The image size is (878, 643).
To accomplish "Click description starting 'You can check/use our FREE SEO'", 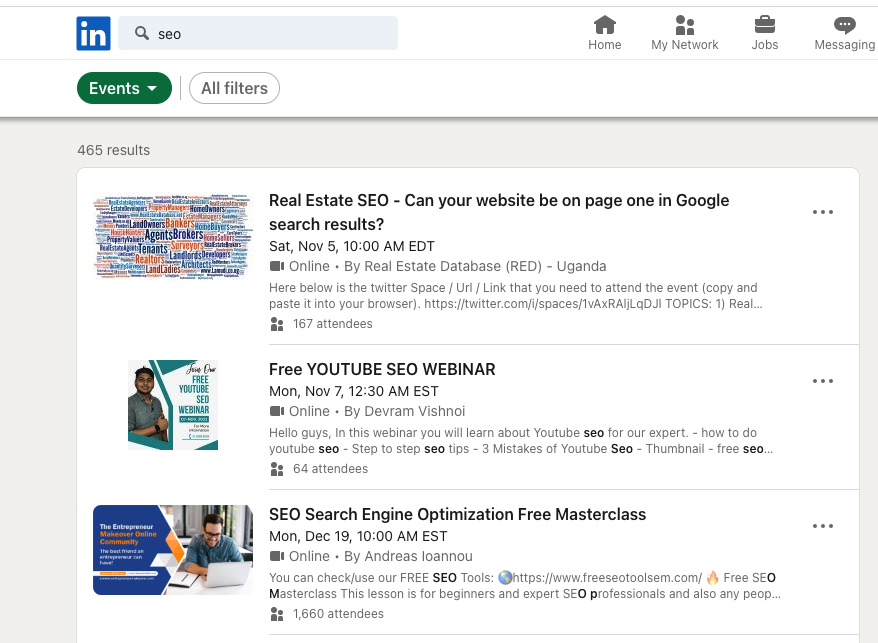I will [x=525, y=586].
